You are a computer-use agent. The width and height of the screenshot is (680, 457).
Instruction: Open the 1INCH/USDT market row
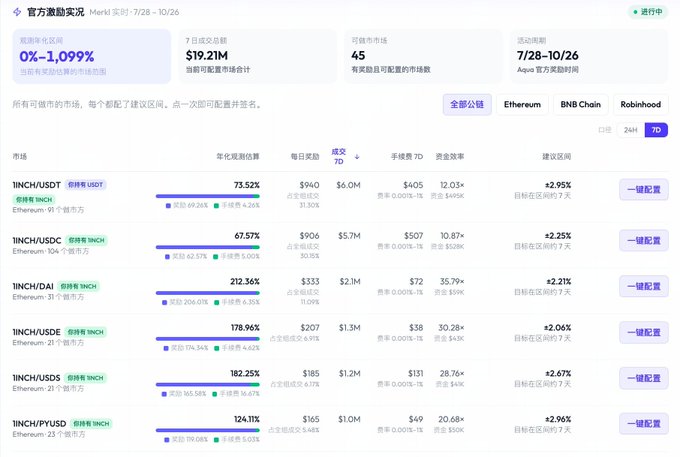[x=340, y=197]
